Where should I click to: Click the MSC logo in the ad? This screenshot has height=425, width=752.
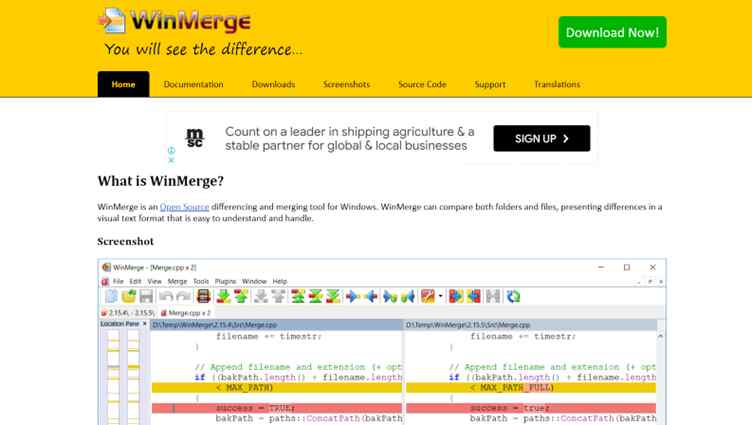(x=195, y=138)
